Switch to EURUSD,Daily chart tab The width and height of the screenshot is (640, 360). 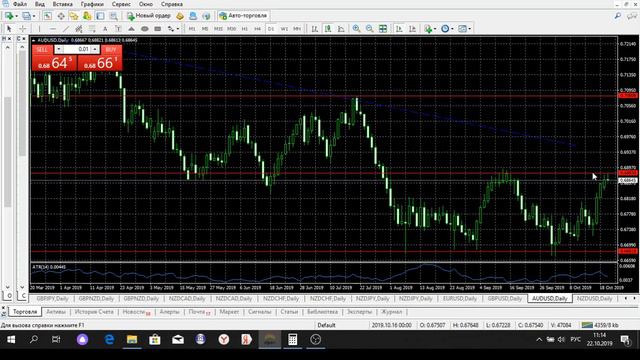(460, 298)
